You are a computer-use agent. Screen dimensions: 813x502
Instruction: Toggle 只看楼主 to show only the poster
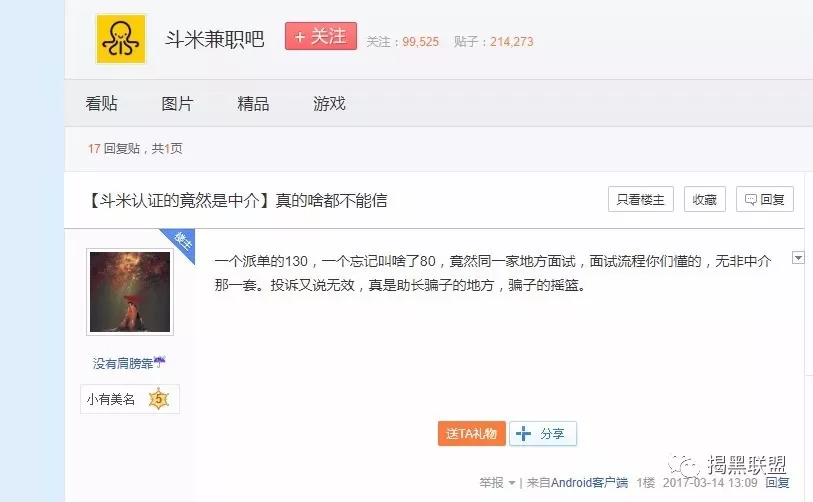coord(640,199)
